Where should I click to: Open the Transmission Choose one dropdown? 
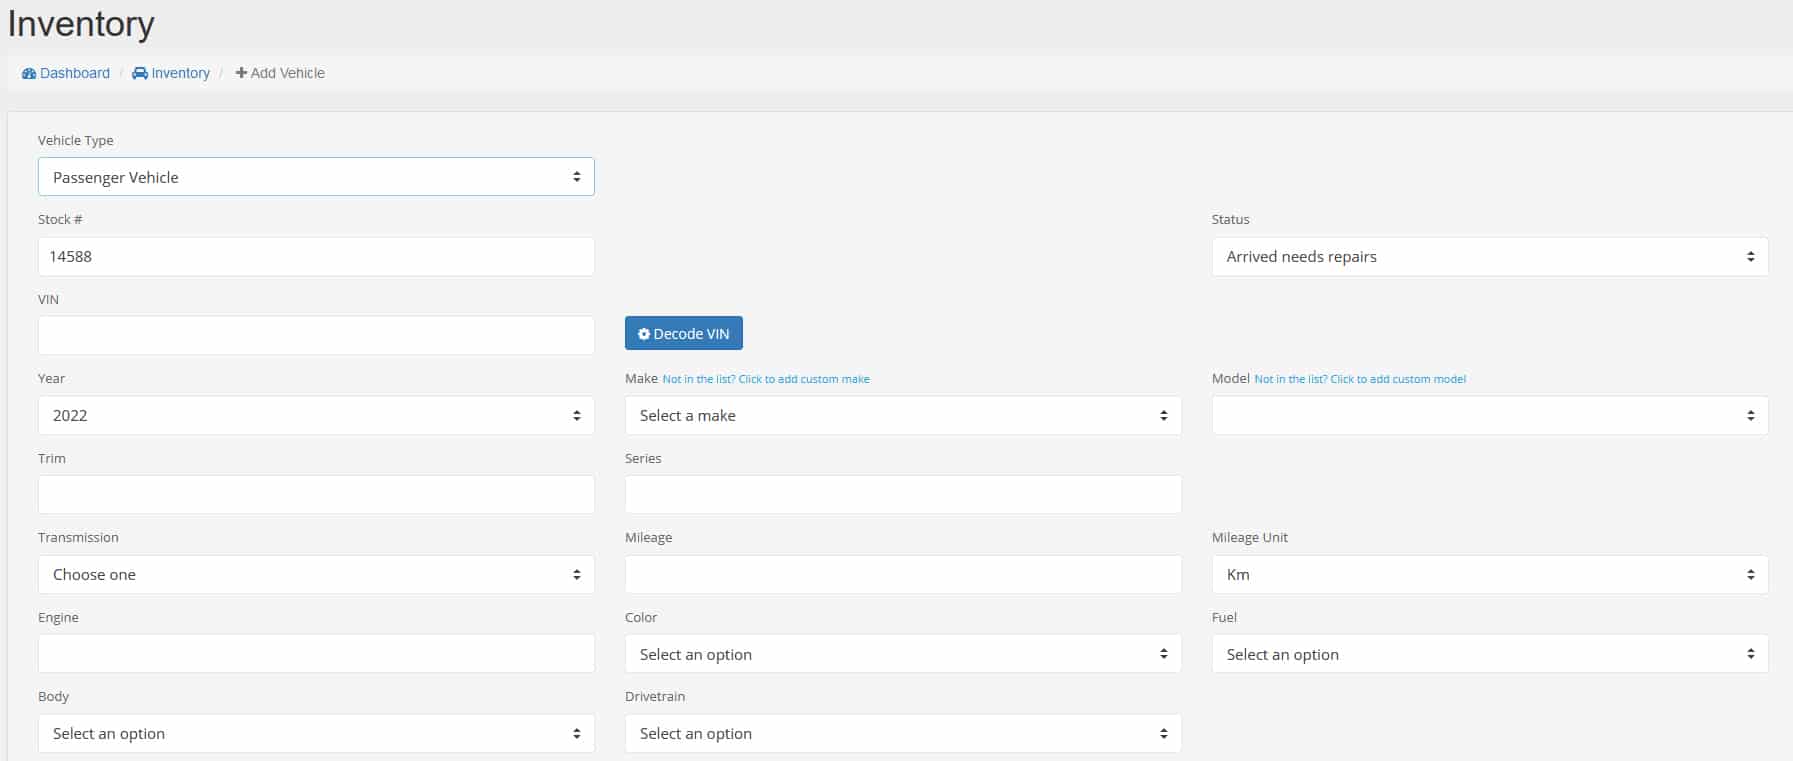(x=316, y=574)
